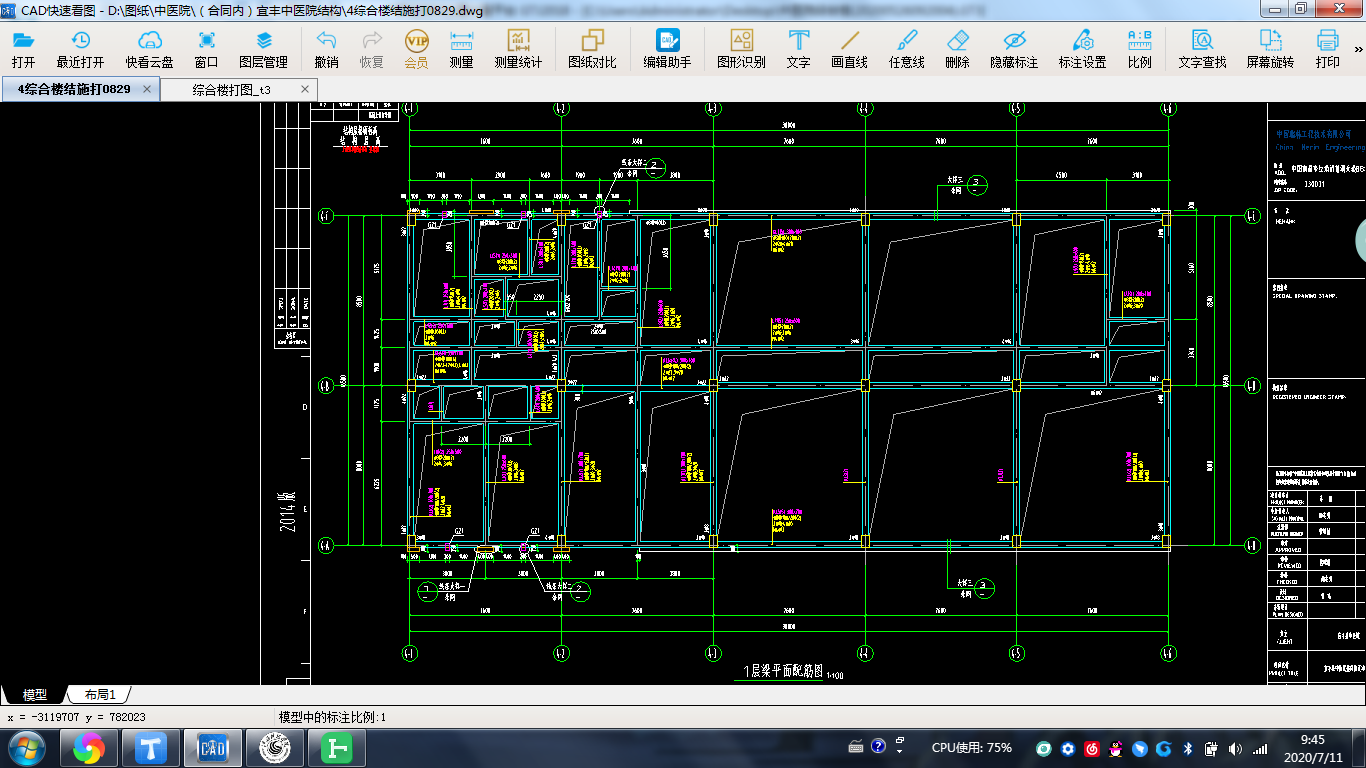
Task: Click the 比例 scale tool
Action: tap(1140, 48)
